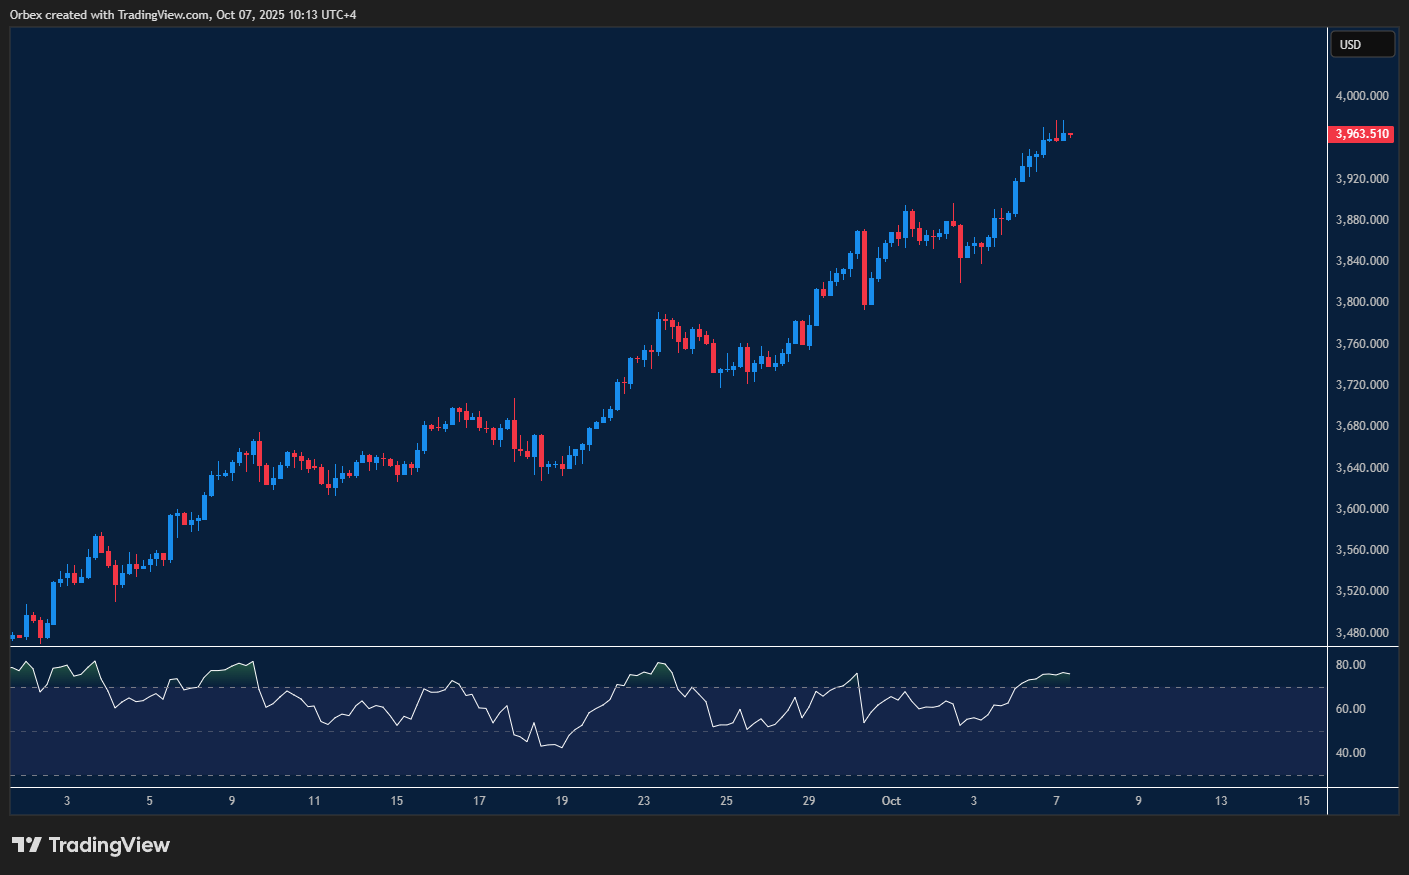Click the 3,920.000 price scale label
Image resolution: width=1409 pixels, height=875 pixels.
(x=1362, y=179)
